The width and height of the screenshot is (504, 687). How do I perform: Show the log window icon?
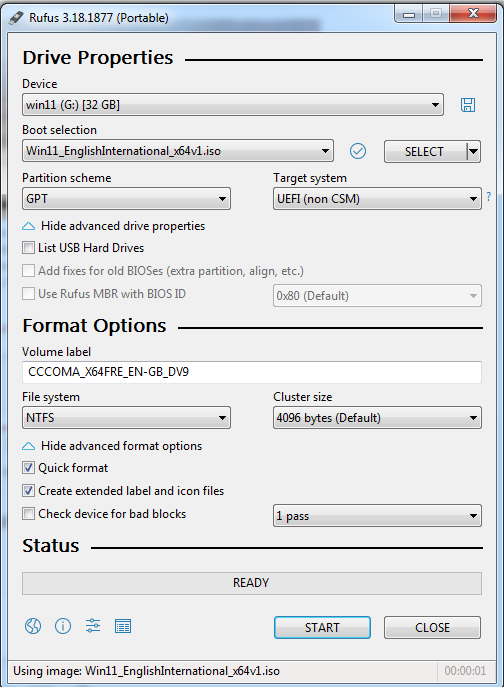click(123, 626)
